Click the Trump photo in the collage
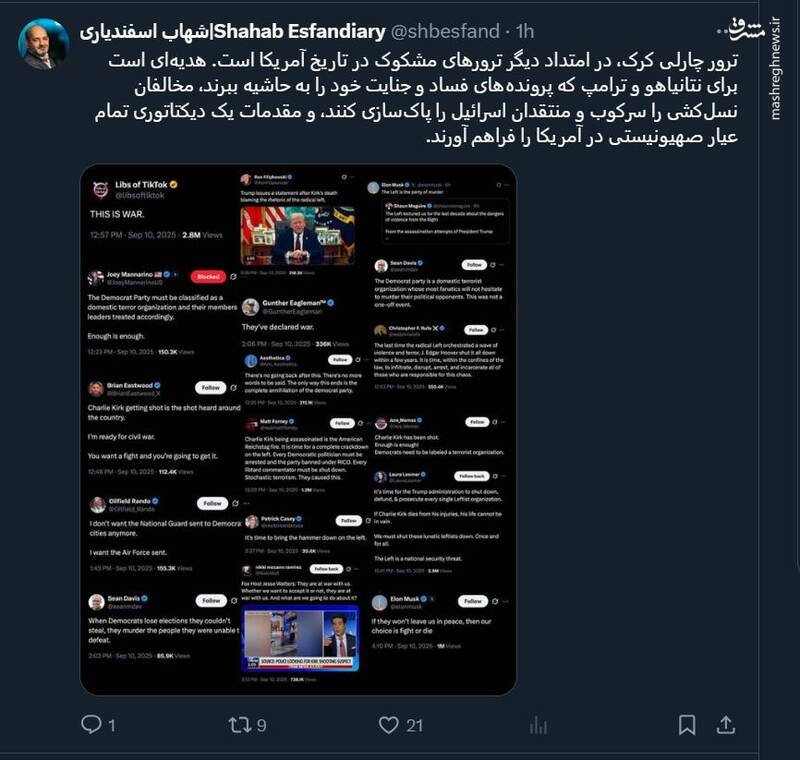800x760 pixels. (x=298, y=235)
